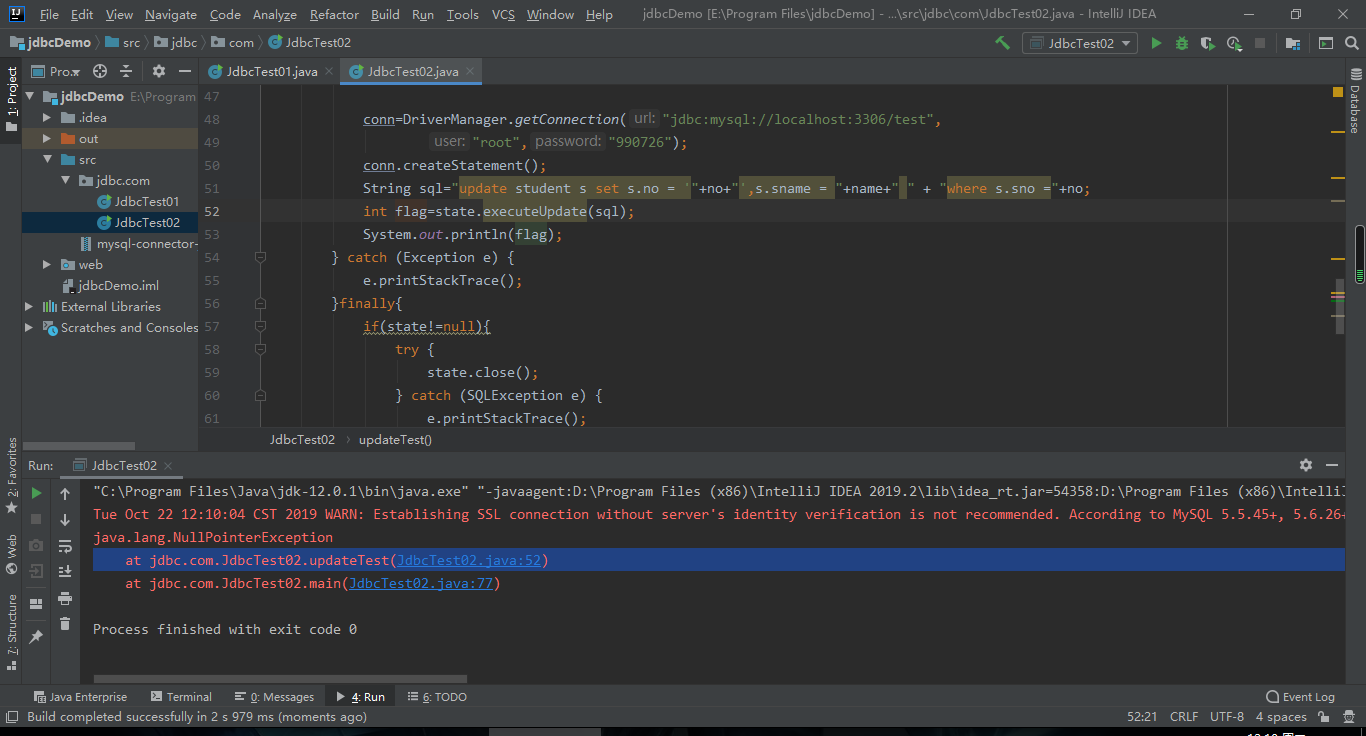1366x736 pixels.
Task: Open the Terminal tool tab
Action: tap(181, 697)
